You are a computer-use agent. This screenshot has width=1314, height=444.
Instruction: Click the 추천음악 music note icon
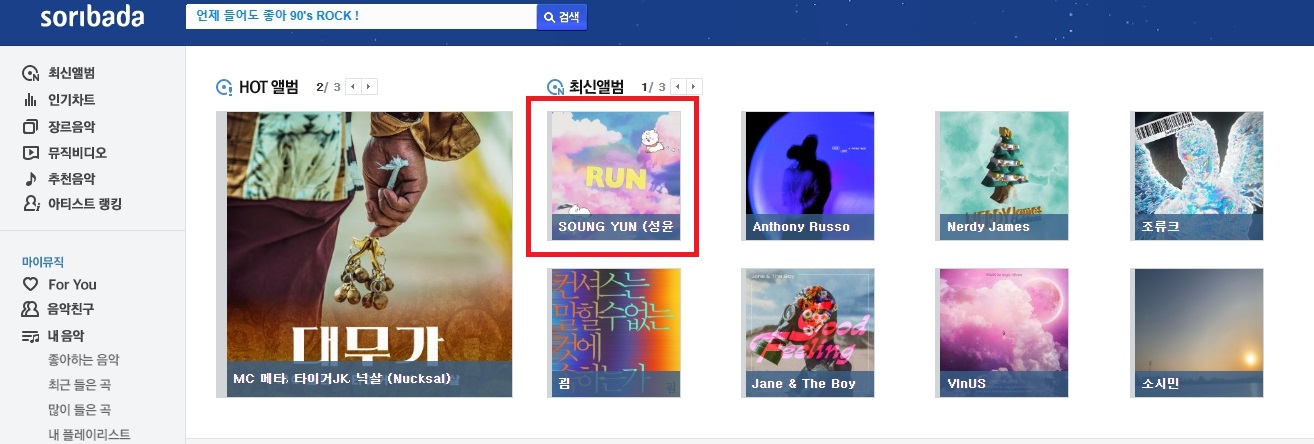point(30,178)
